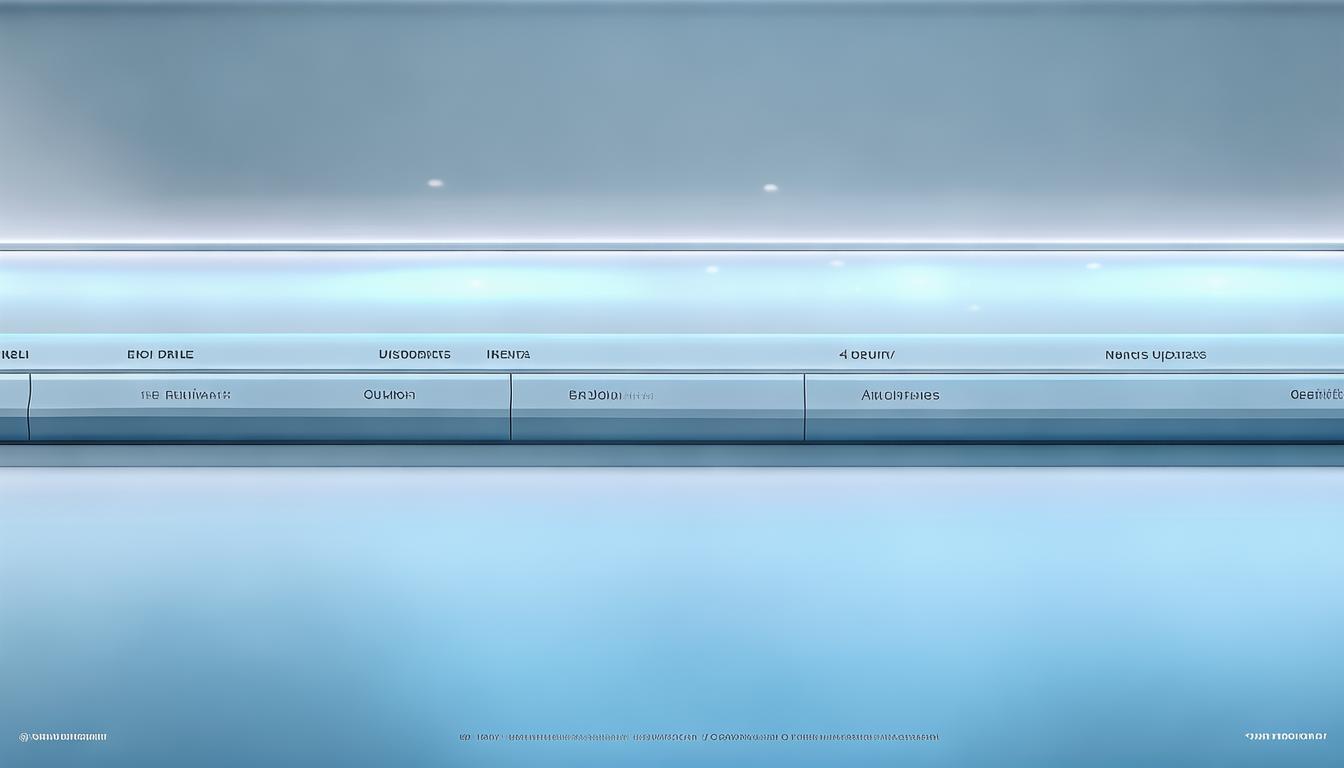
Task: Click the bright horizontal line below top banner
Action: pos(672,243)
